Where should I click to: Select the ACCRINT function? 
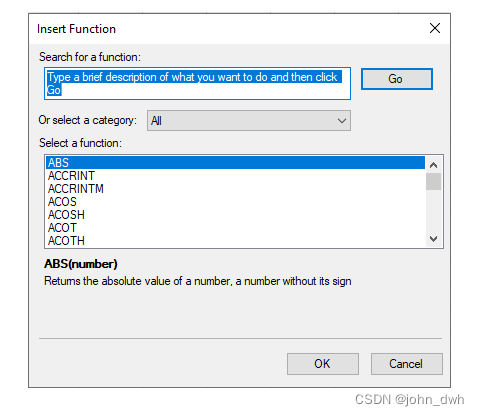point(235,176)
